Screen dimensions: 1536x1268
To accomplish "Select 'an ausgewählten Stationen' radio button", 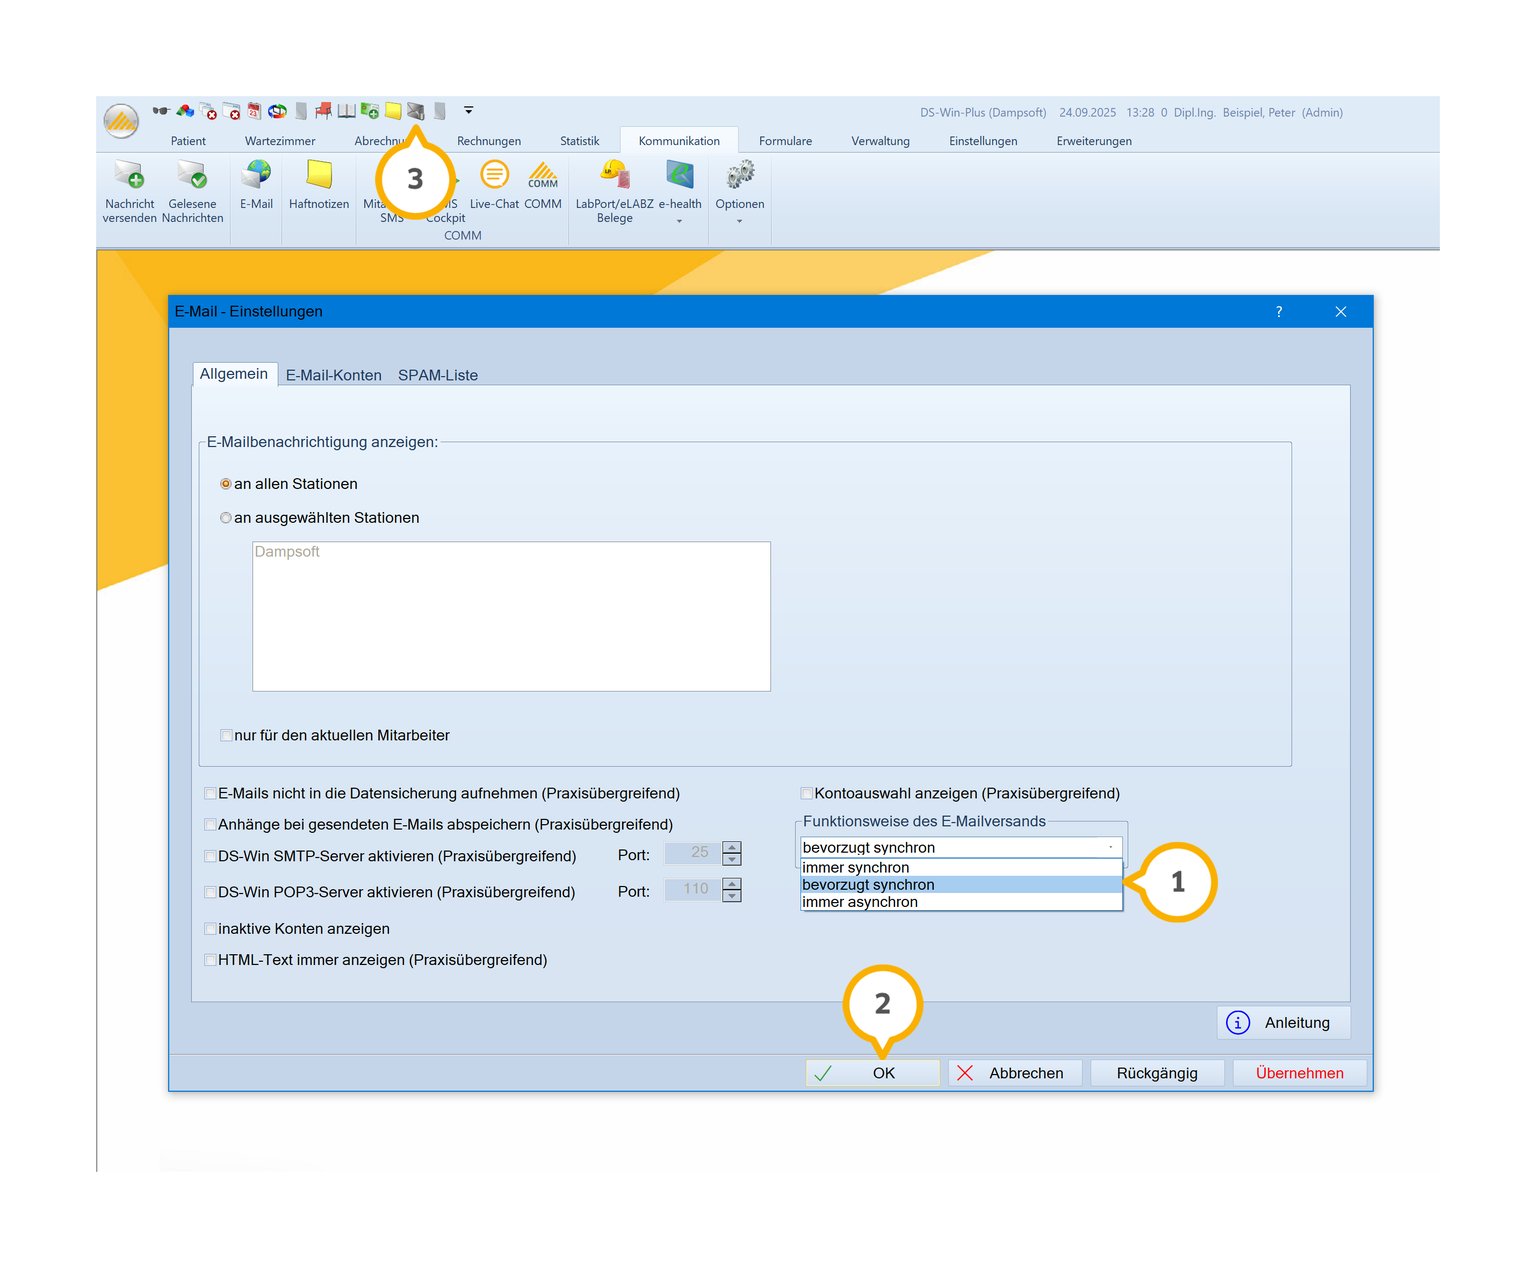I will (x=226, y=518).
